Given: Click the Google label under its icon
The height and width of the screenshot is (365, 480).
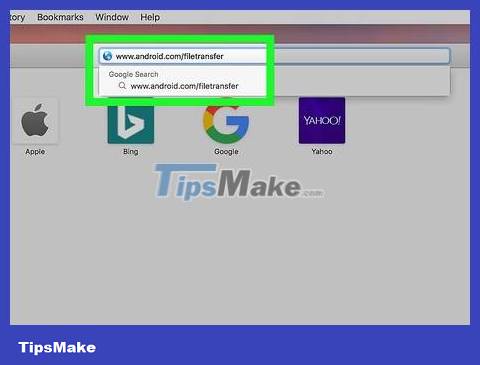Looking at the screenshot, I should 226,151.
